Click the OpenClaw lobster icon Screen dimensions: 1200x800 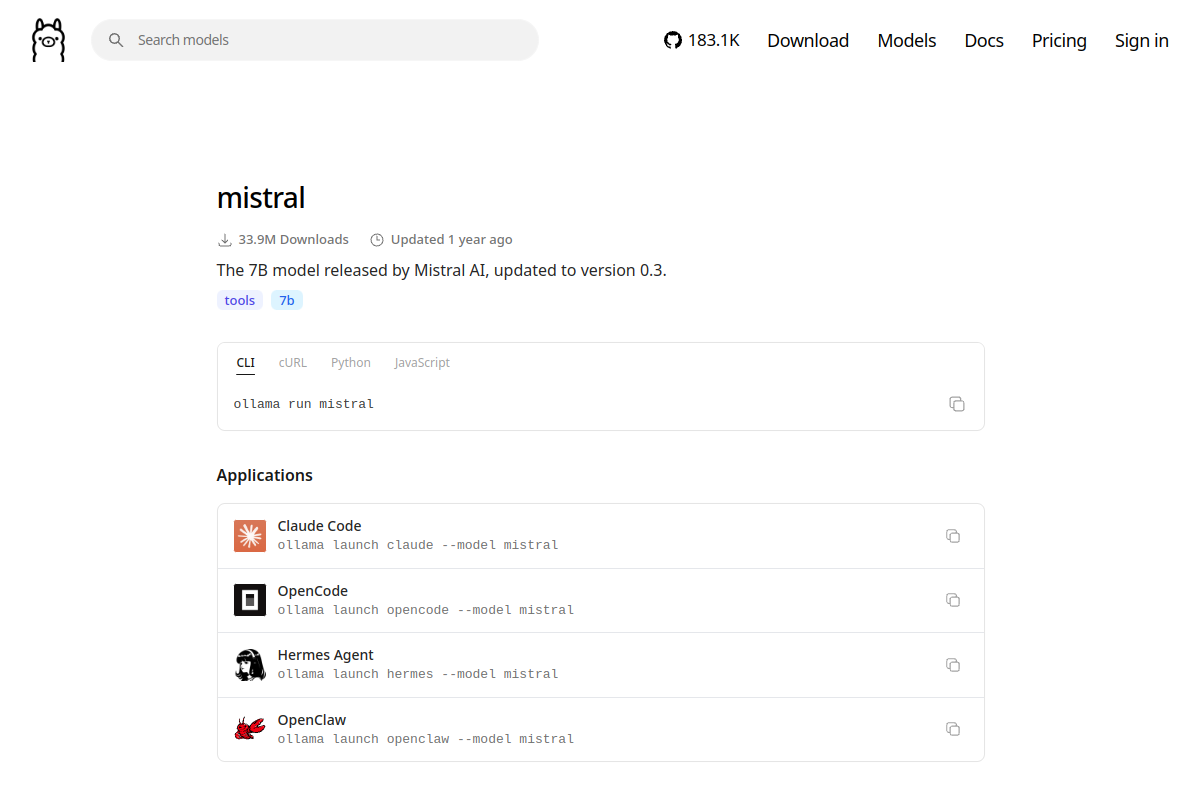tap(250, 729)
